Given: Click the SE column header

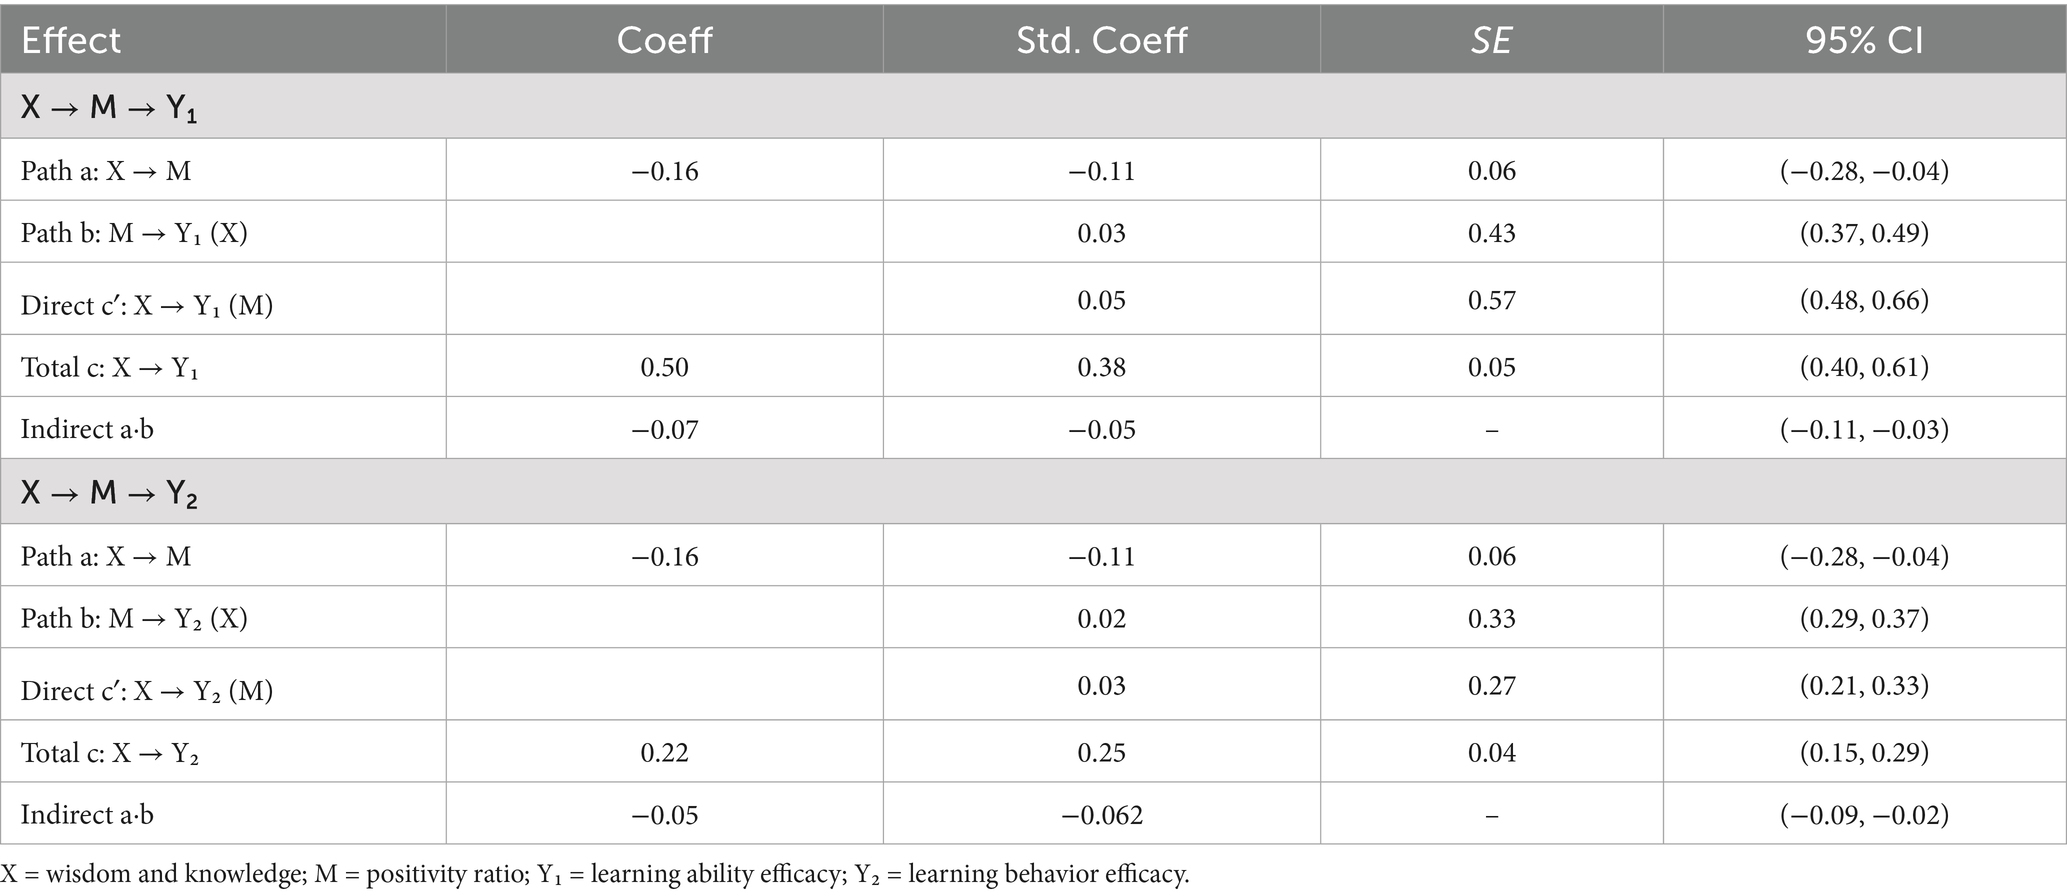Looking at the screenshot, I should coord(1491,40).
